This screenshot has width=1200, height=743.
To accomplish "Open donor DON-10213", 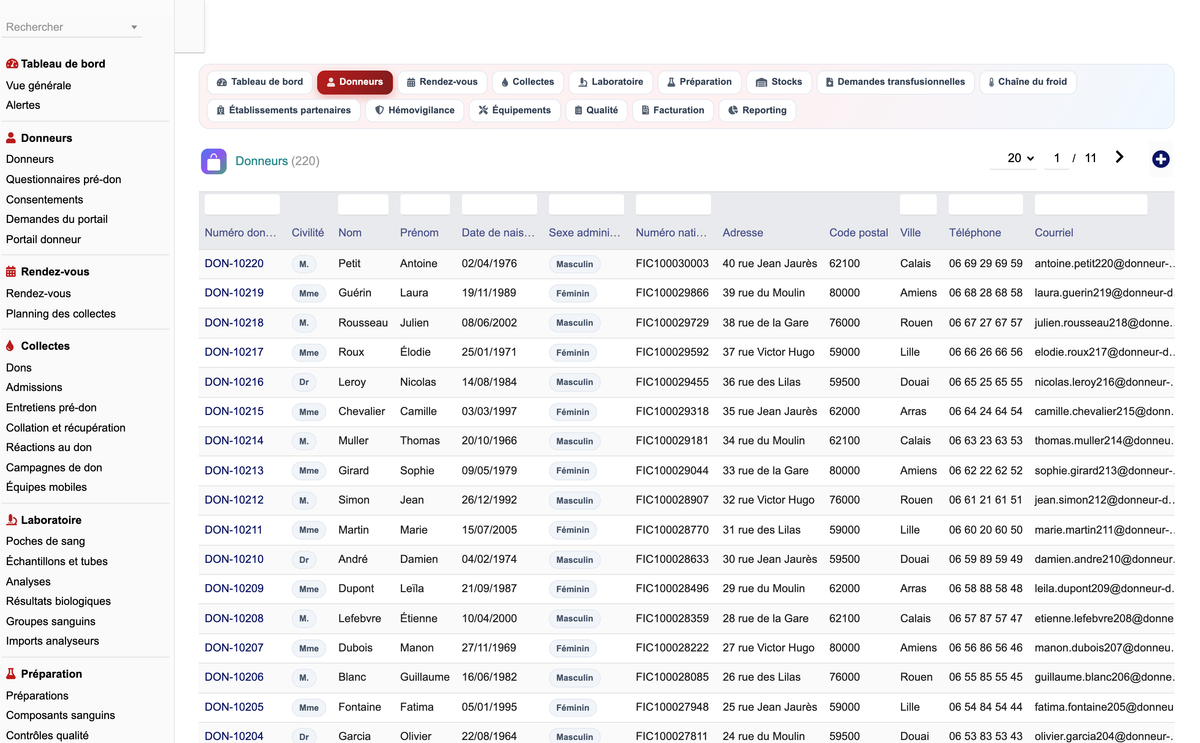I will tap(234, 470).
